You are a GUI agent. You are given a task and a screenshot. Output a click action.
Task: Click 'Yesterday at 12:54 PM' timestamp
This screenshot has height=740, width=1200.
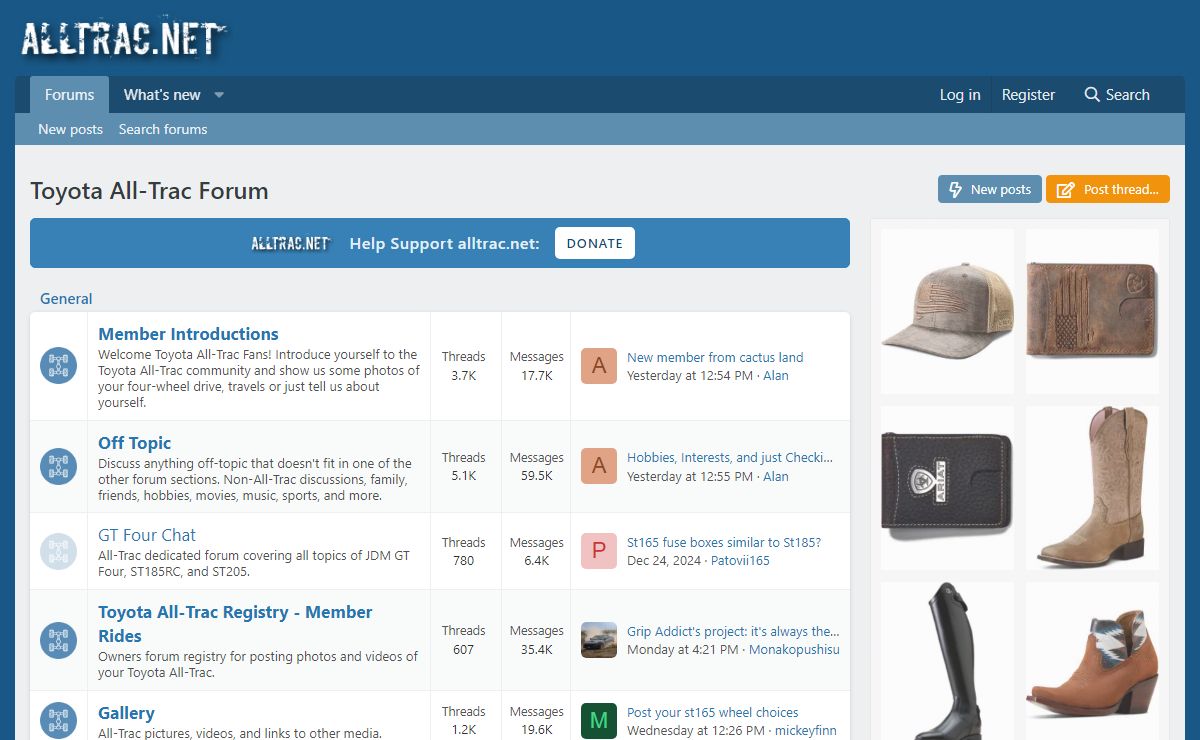[690, 375]
